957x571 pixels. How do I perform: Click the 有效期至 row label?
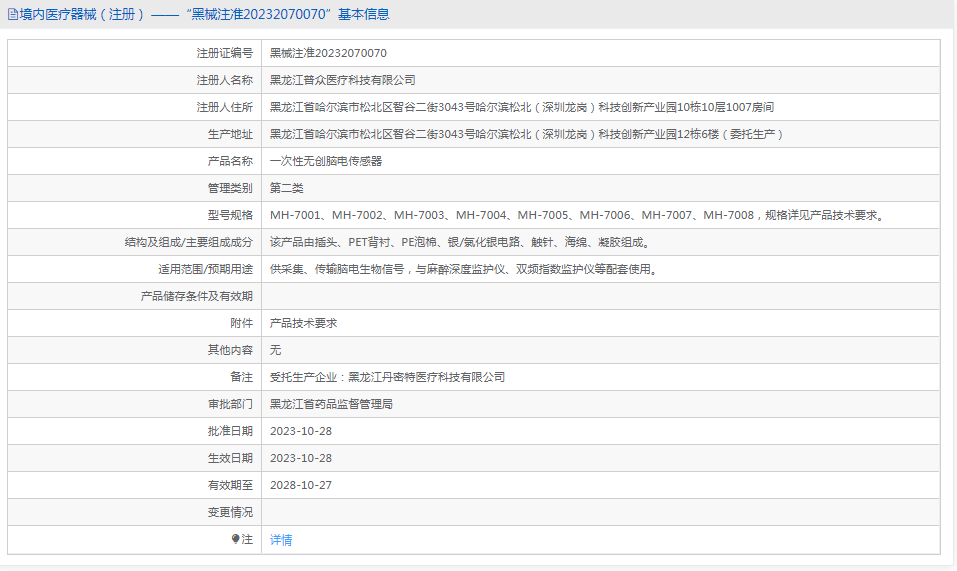tap(230, 485)
